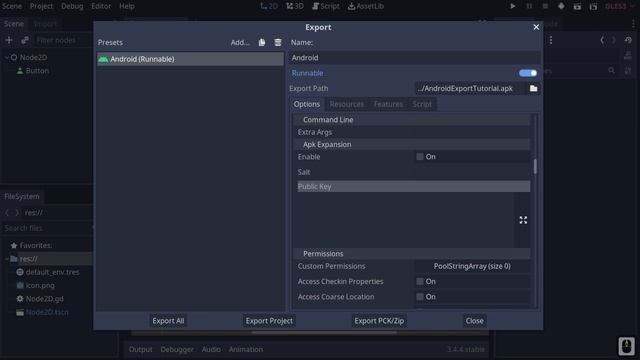The height and width of the screenshot is (360, 640).
Task: Open the Output bottom panel
Action: pyautogui.click(x=140, y=349)
